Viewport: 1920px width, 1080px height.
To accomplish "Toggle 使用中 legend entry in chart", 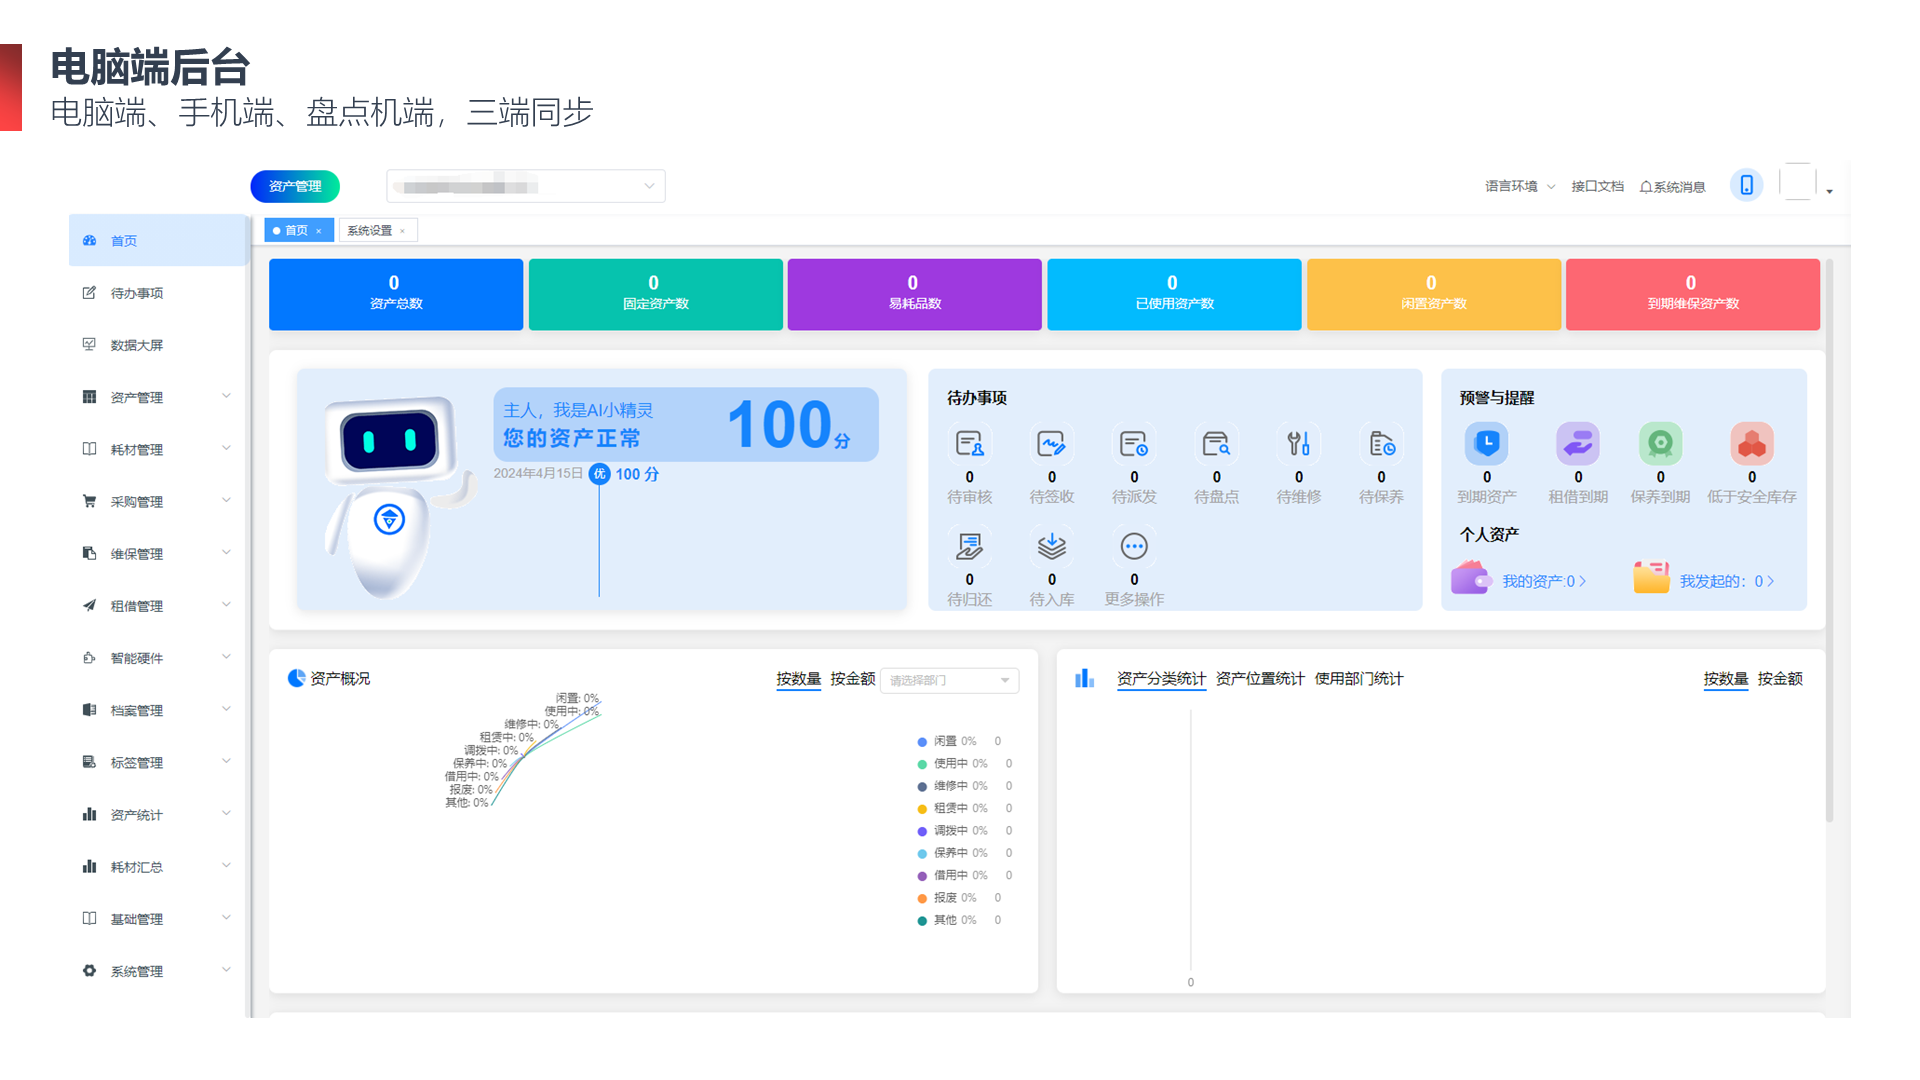I will (950, 764).
